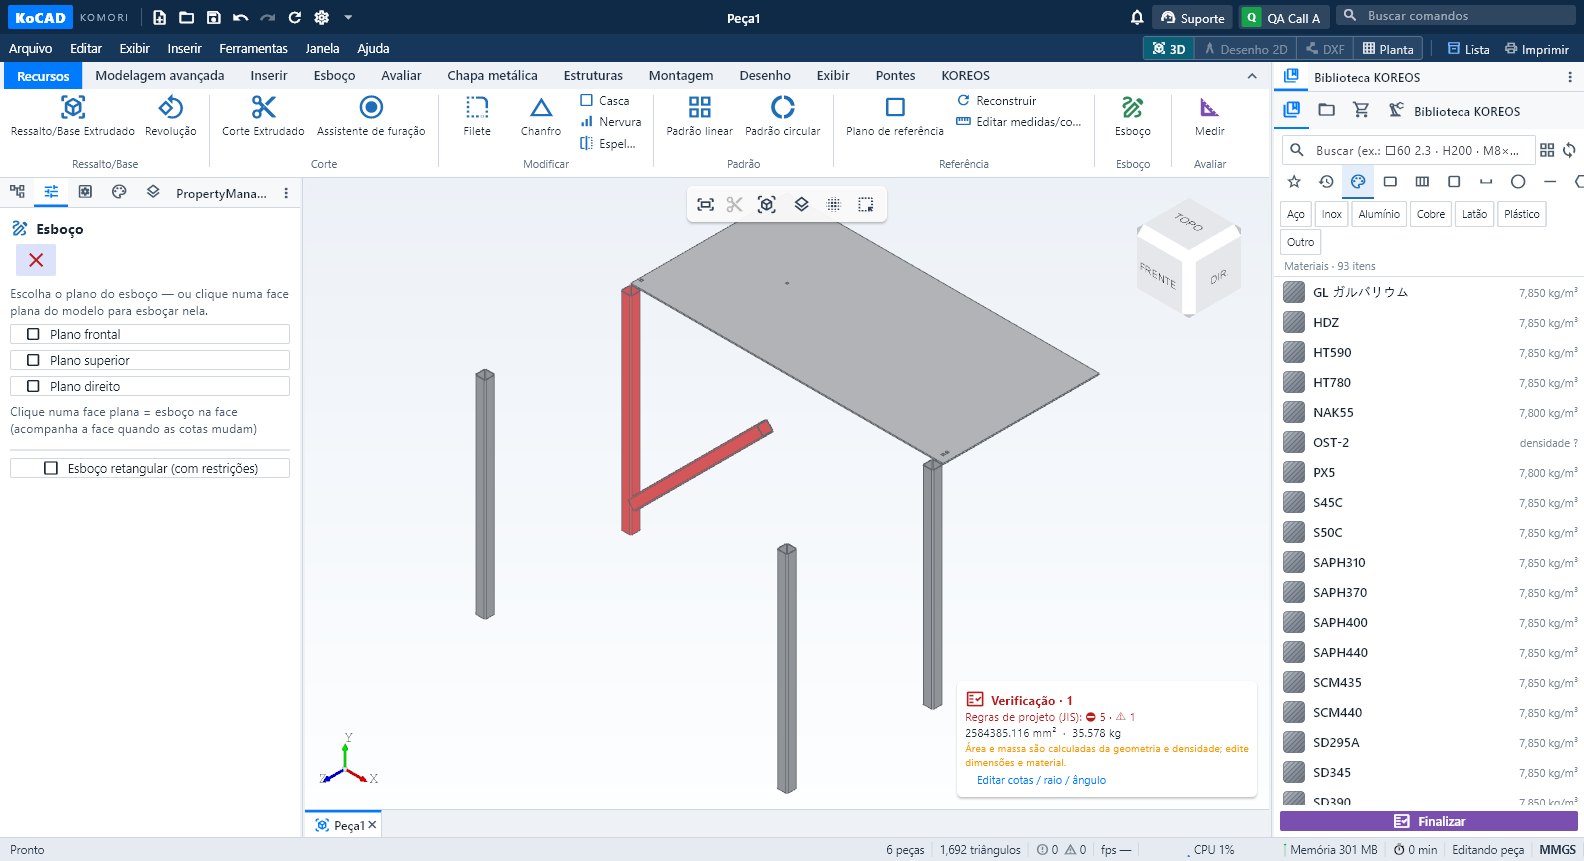Screen dimensions: 1584x861
Task: Expand the quick access toolbar dropdown arrow
Action: (x=348, y=17)
